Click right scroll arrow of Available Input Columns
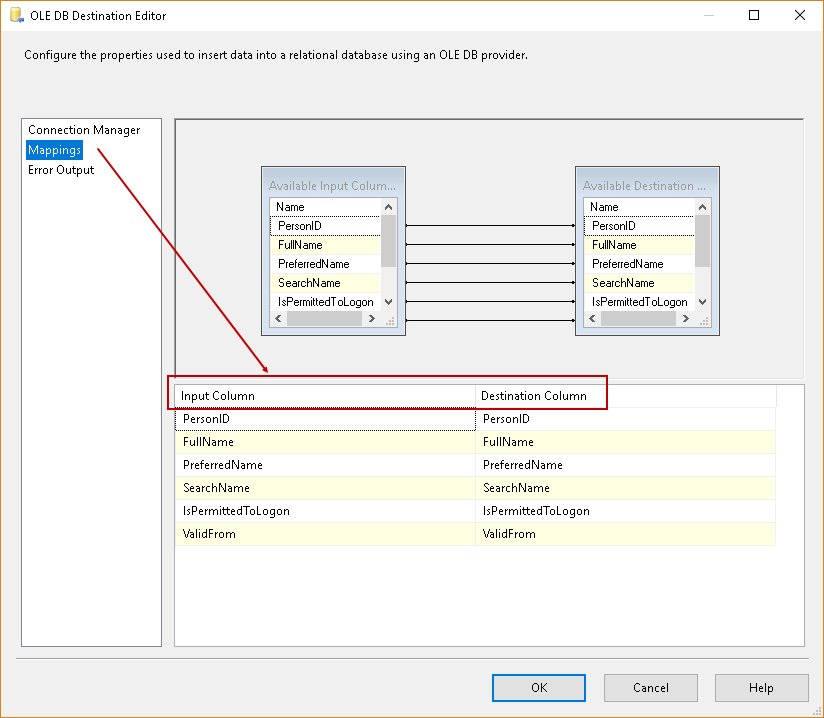This screenshot has width=824, height=718. coord(371,319)
